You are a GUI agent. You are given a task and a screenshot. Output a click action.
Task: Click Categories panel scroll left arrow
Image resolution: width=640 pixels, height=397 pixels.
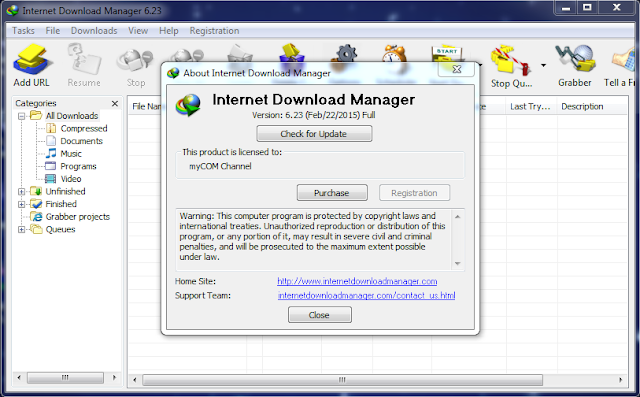click(x=19, y=378)
